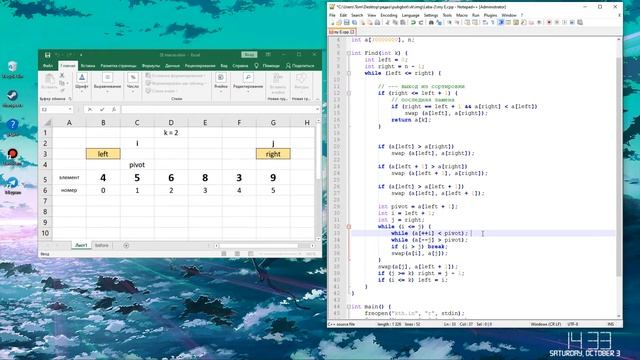Click the Page Layout view icon in Excel
The width and height of the screenshot is (640, 360).
(x=237, y=254)
